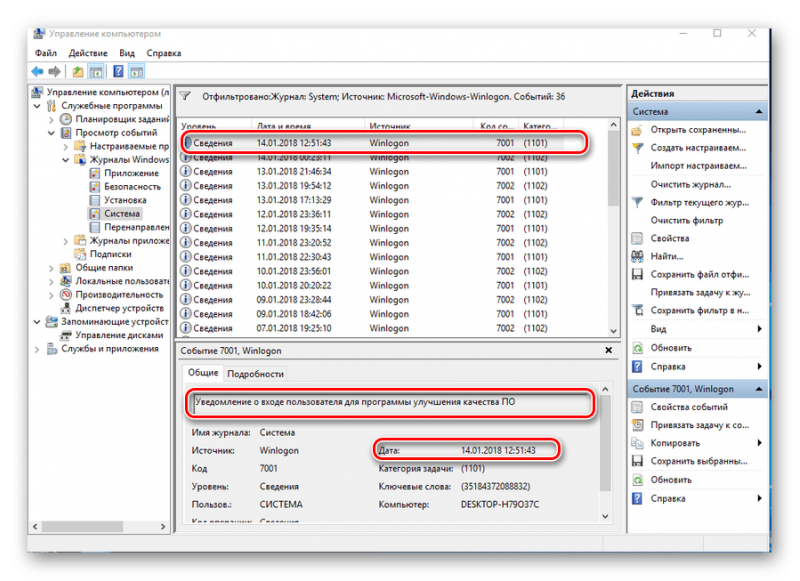Image resolution: width=800 pixels, height=581 pixels.
Task: Collapse the Система actions section
Action: point(759,112)
